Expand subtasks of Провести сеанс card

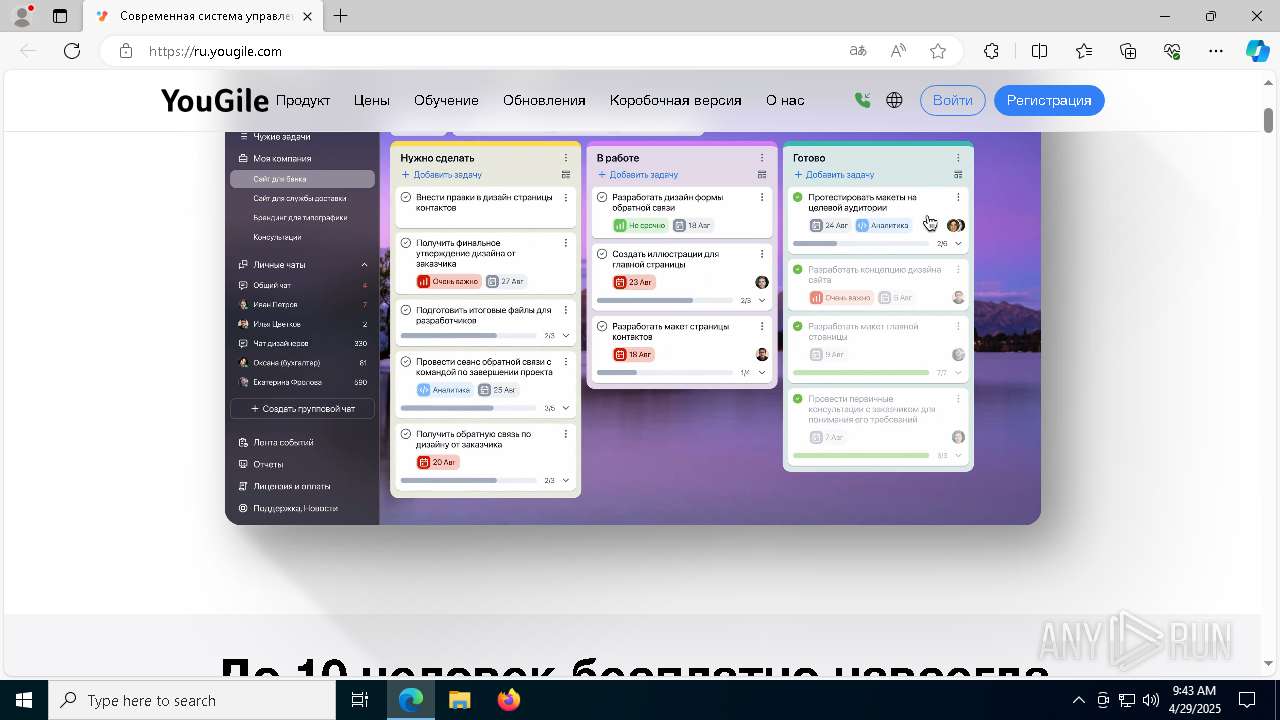tap(566, 408)
